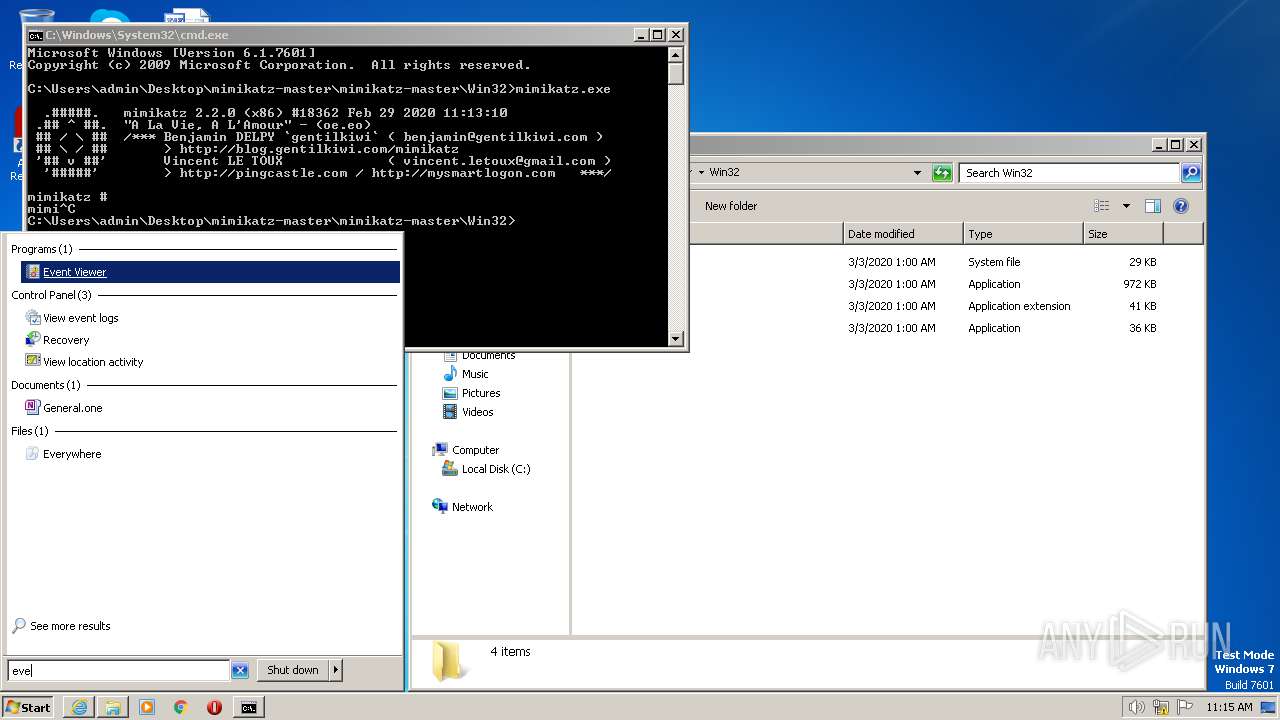Open Local Disk (C:) in navigation pane

point(496,469)
